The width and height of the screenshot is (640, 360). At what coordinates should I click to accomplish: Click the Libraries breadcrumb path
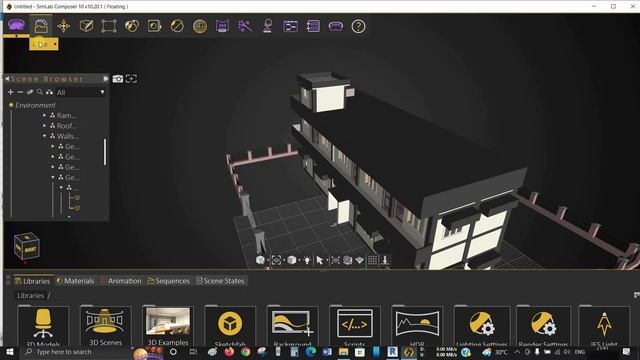click(x=30, y=296)
